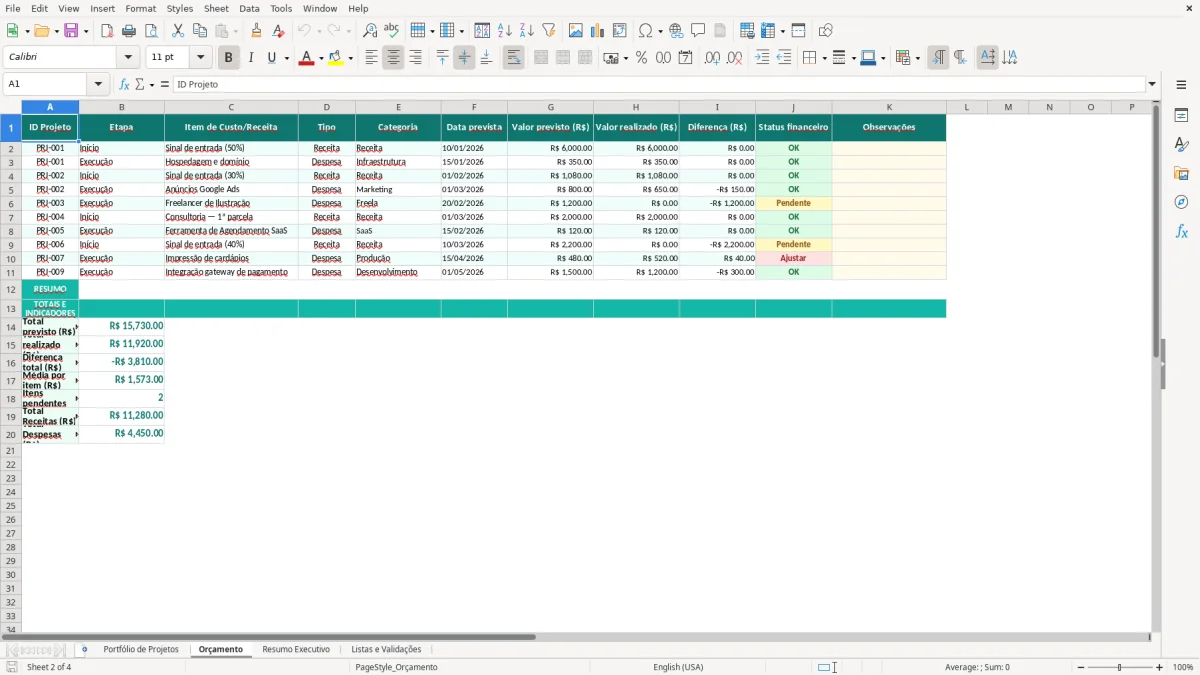Open the Navigator compass in the sidebar
This screenshot has height=675, width=1200.
(1181, 202)
